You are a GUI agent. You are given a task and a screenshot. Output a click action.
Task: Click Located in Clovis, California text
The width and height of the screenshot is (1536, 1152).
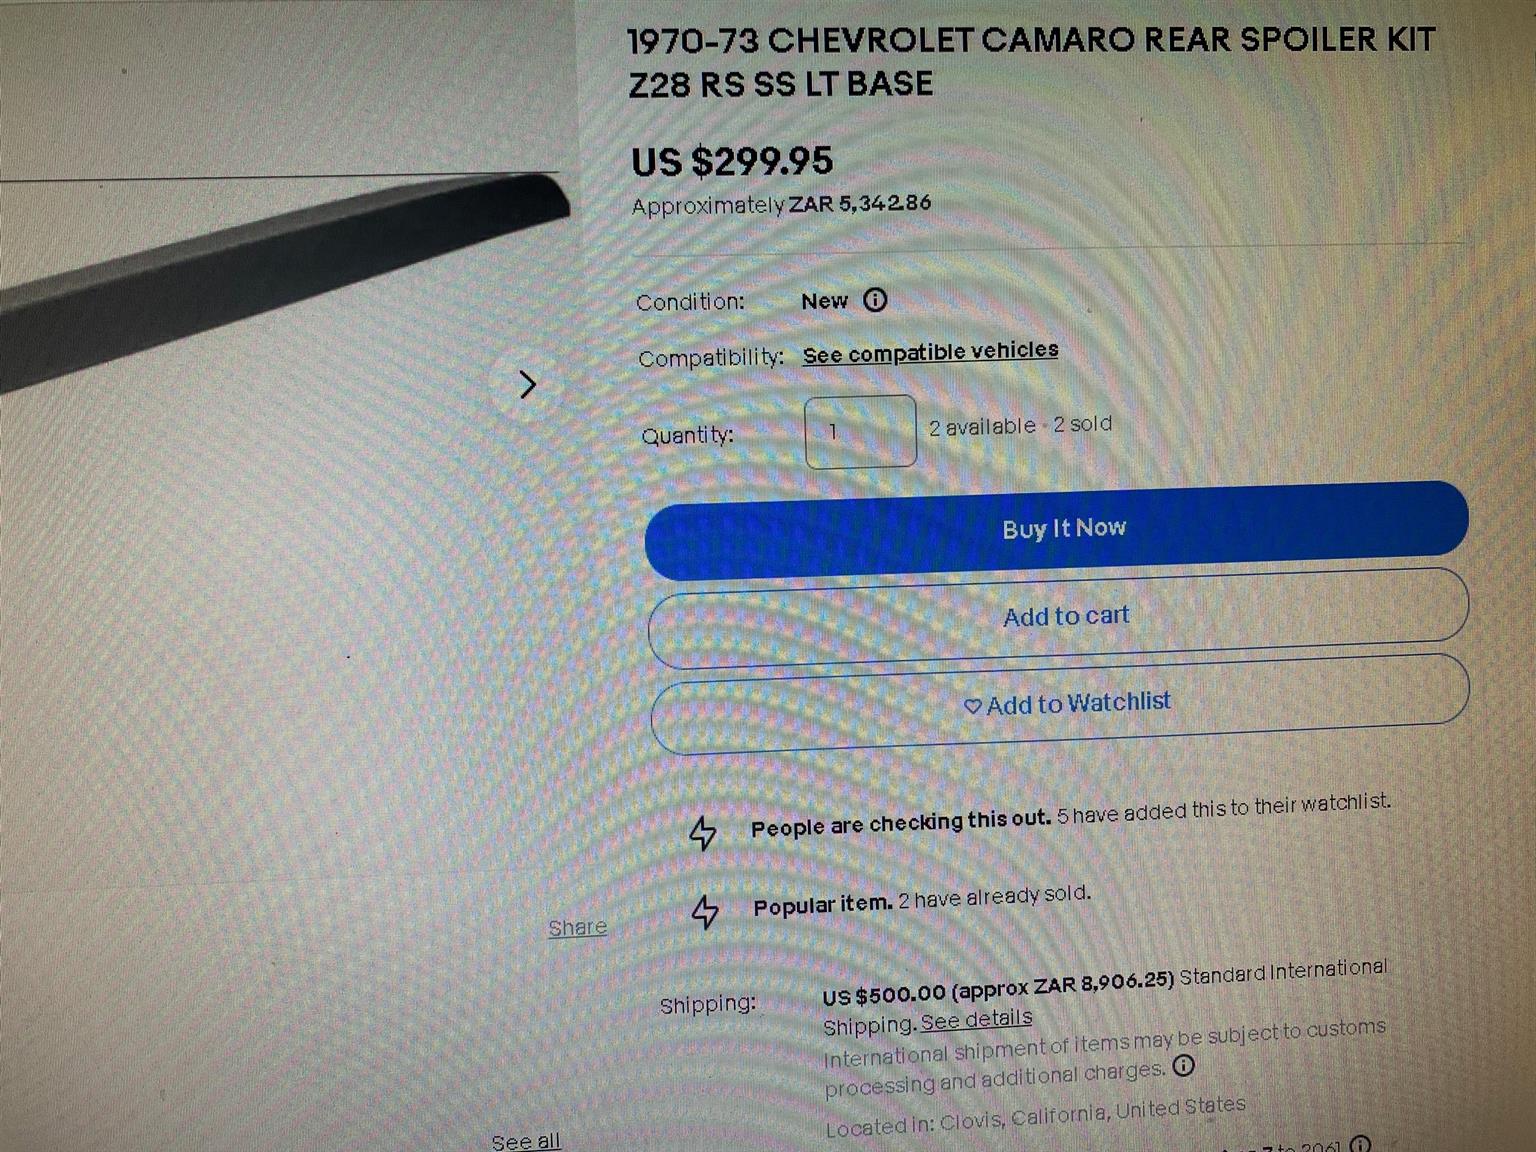coord(1035,1116)
